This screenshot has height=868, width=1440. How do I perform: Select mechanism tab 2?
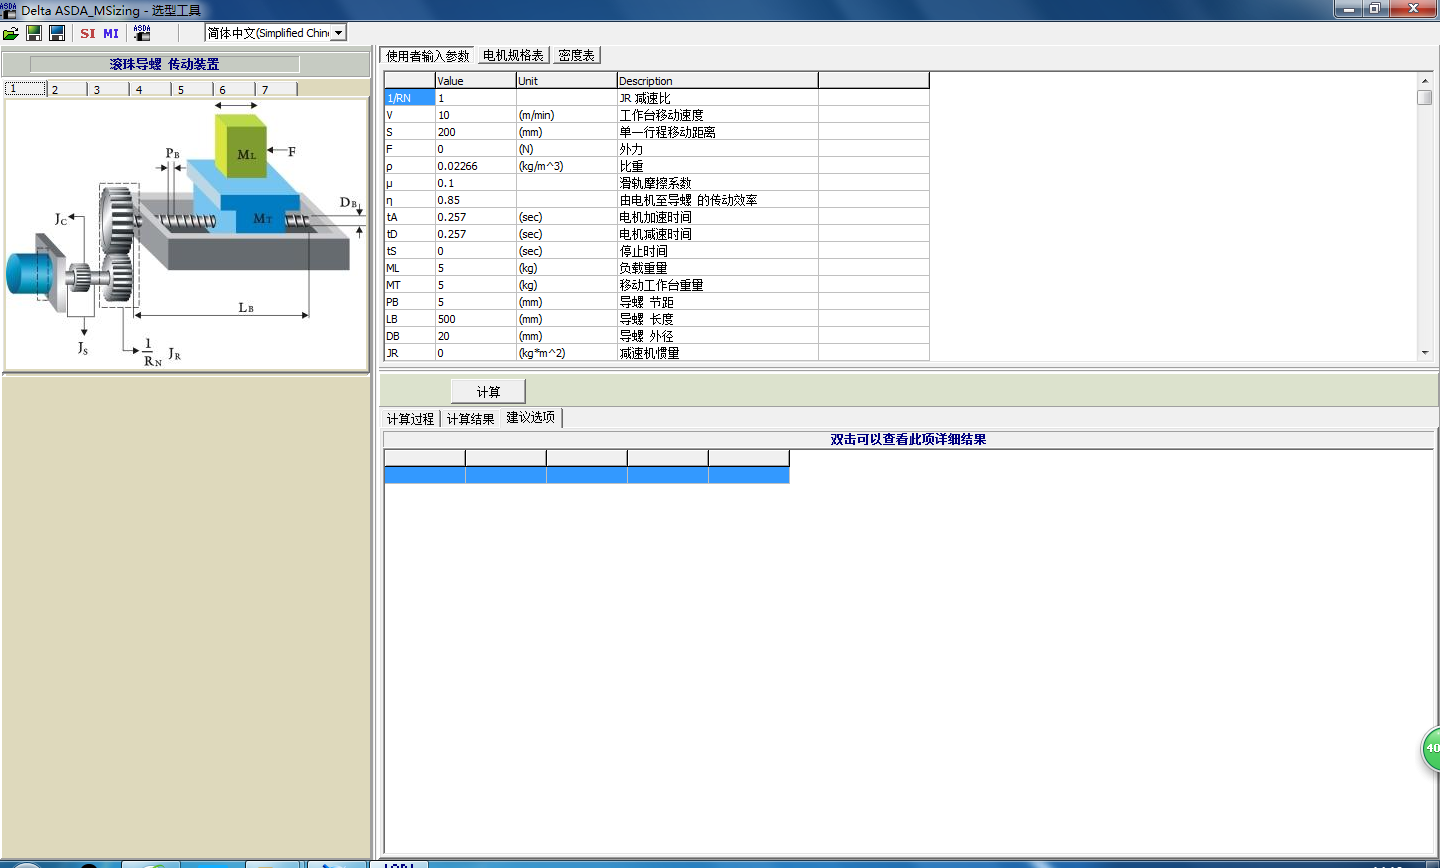tap(68, 89)
